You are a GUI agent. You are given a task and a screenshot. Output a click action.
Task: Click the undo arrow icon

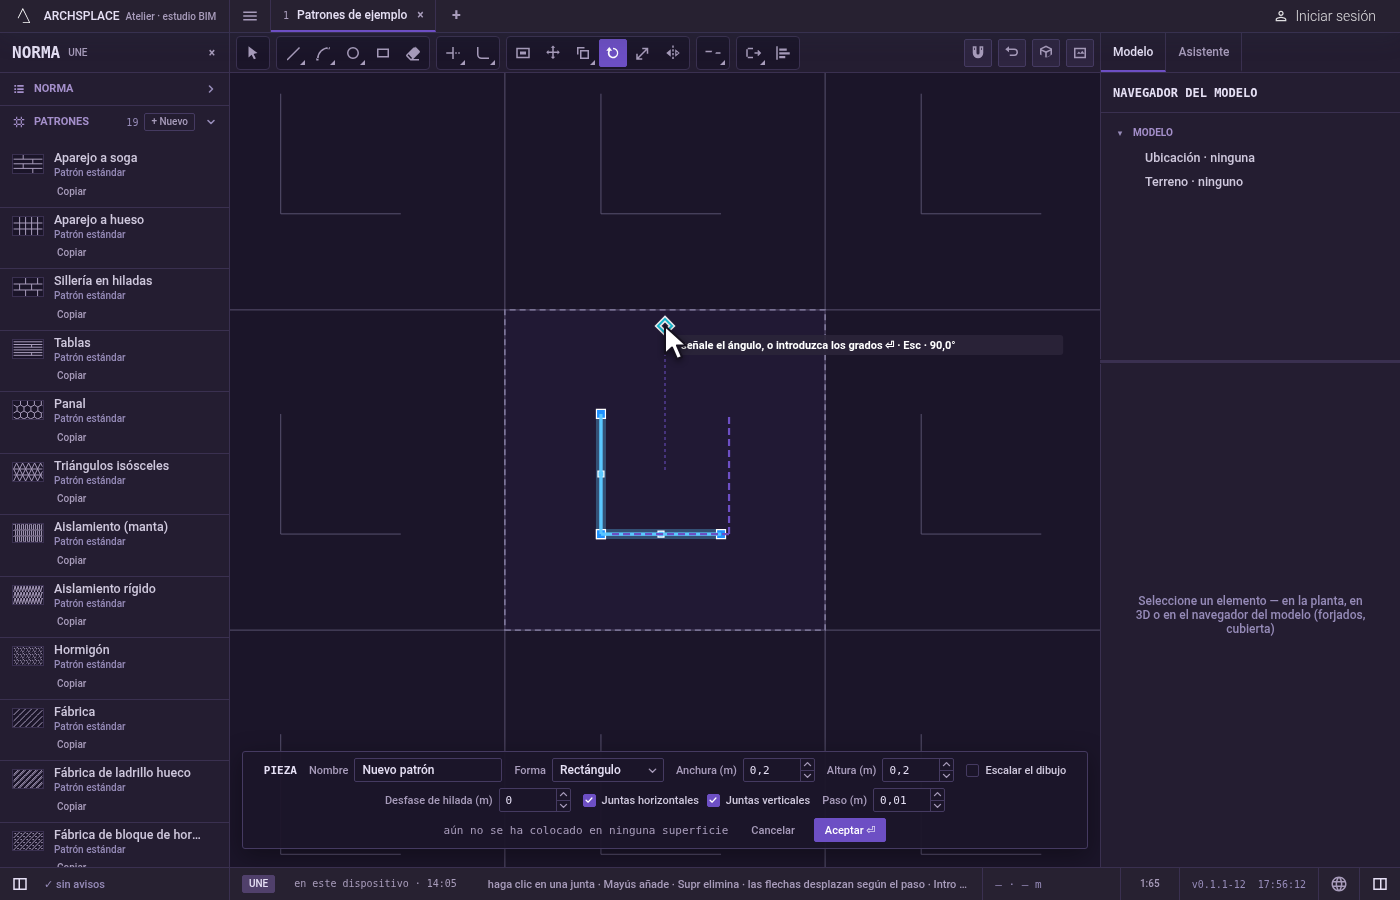pyautogui.click(x=1012, y=53)
